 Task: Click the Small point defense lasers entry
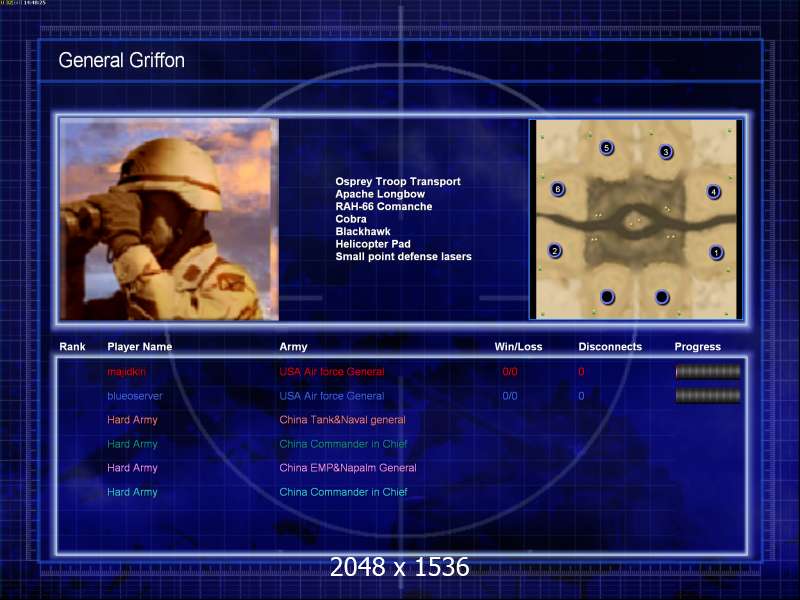coord(404,256)
